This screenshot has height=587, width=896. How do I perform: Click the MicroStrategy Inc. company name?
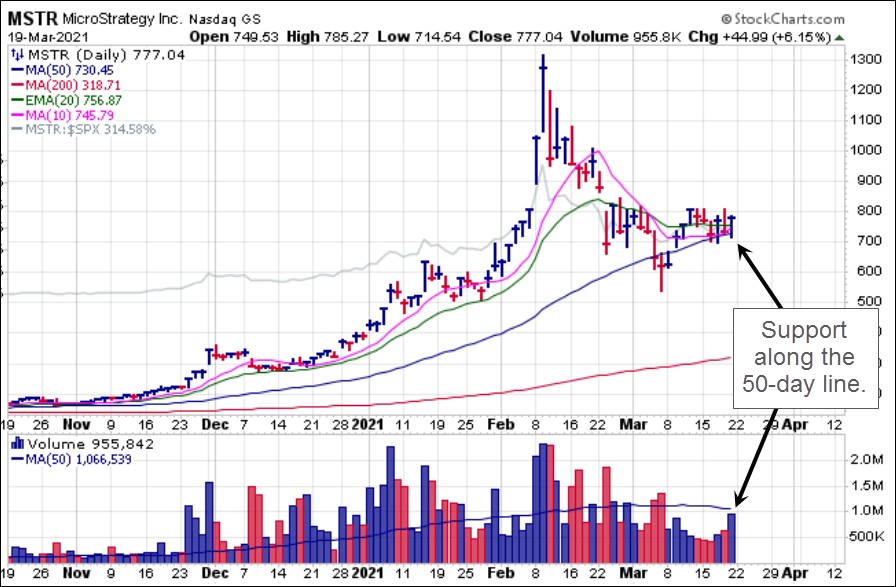pos(122,19)
